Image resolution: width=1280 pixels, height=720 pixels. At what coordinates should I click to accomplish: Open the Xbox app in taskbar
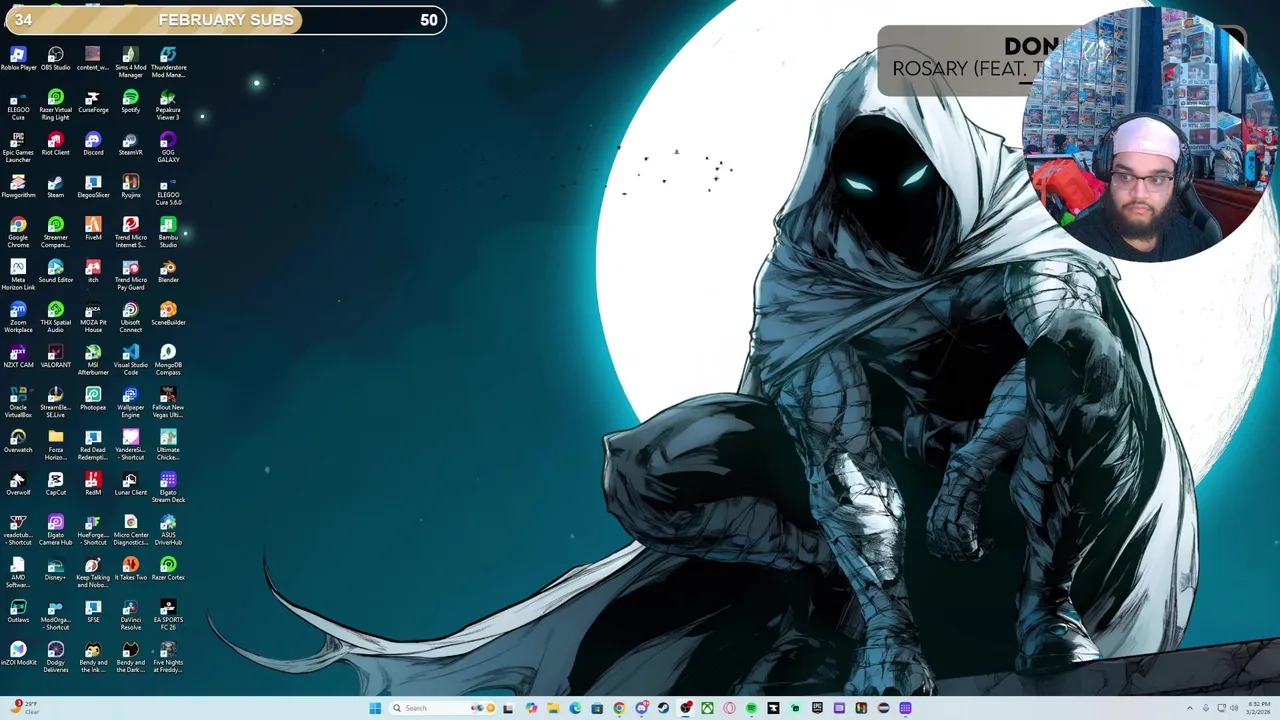707,708
